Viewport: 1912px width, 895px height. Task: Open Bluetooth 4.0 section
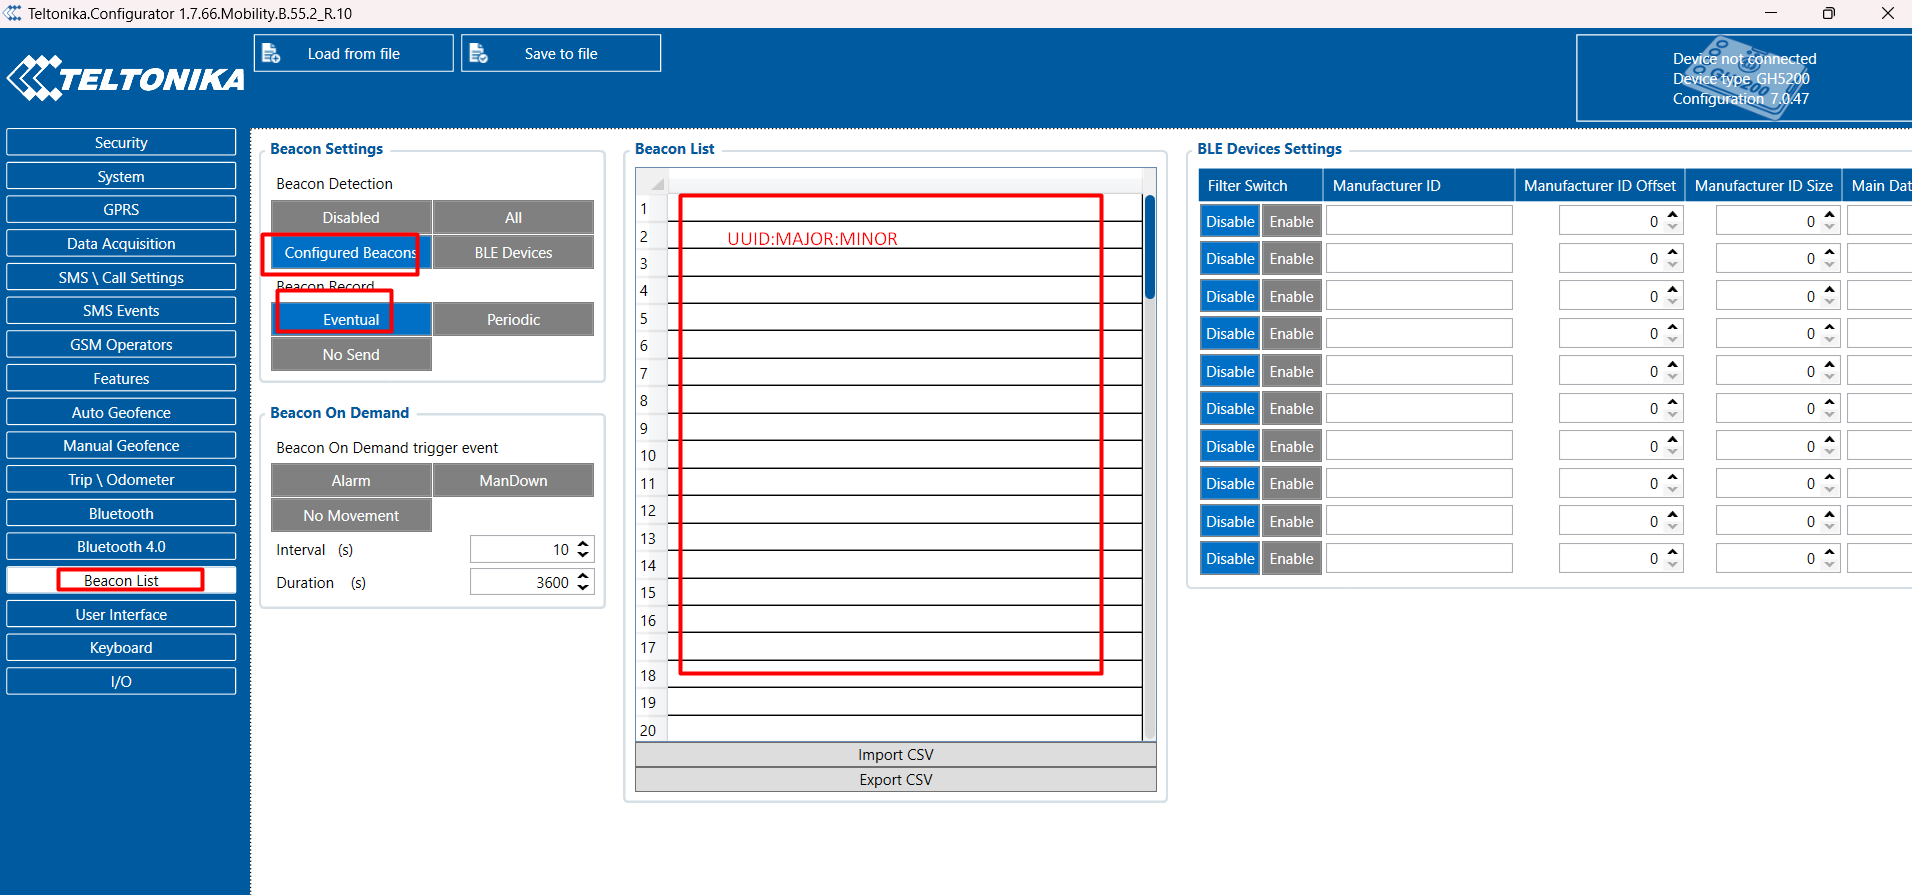pyautogui.click(x=121, y=546)
